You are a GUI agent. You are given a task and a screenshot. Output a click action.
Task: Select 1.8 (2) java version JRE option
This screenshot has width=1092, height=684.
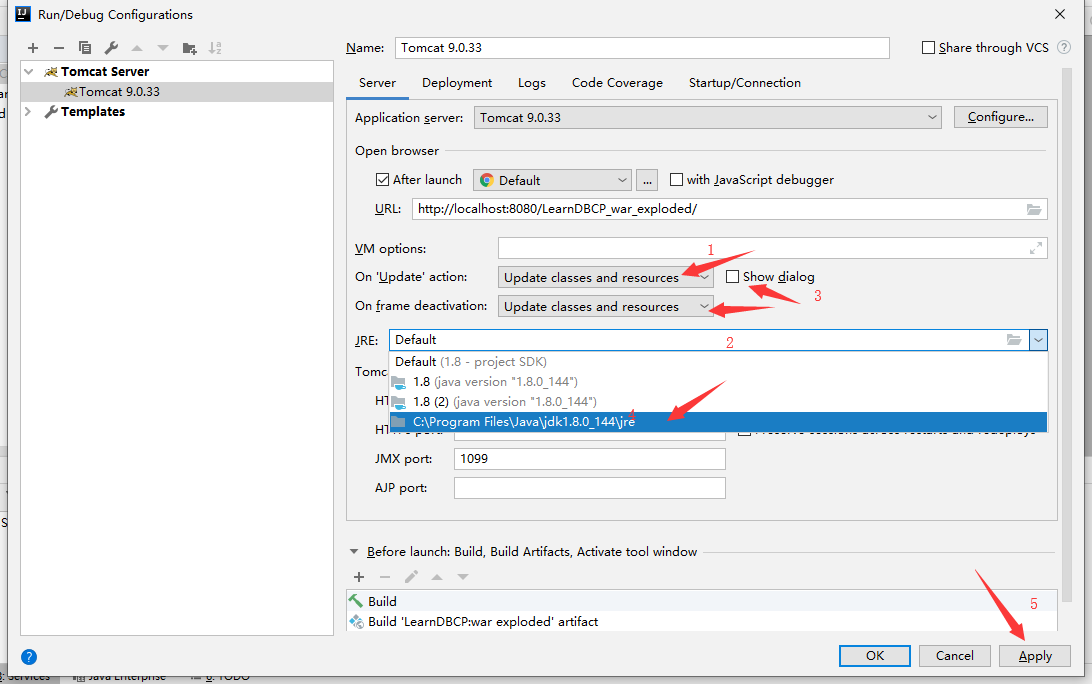[x=718, y=402]
